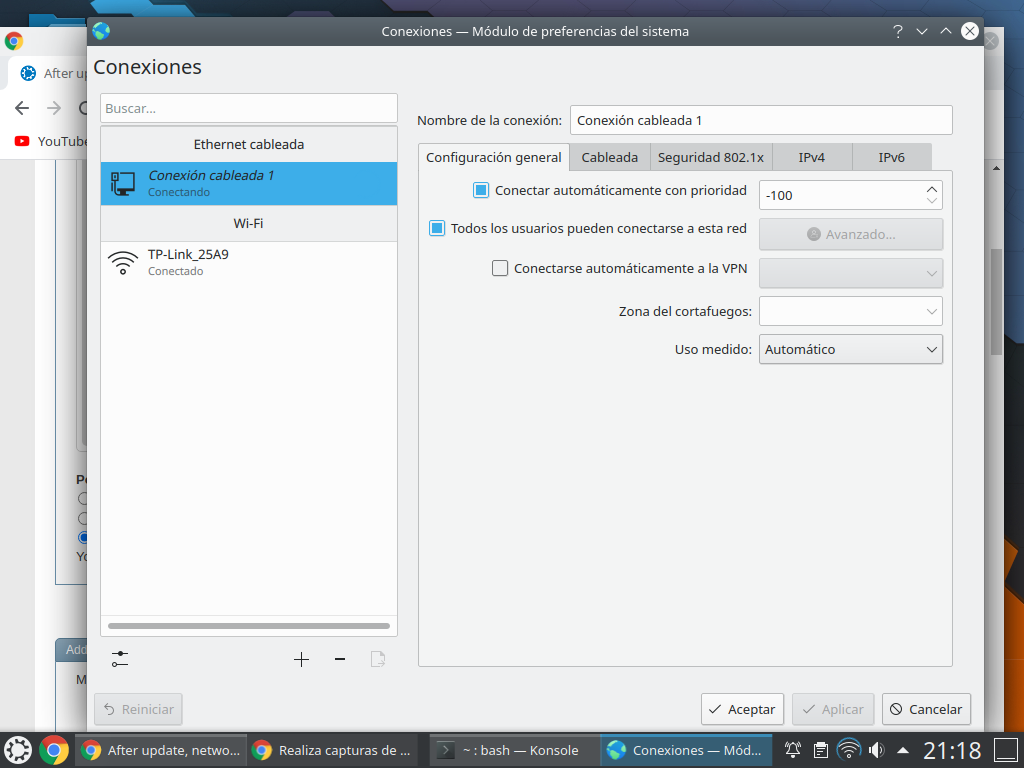Click the connection list horizontal scrollbar

[248, 626]
